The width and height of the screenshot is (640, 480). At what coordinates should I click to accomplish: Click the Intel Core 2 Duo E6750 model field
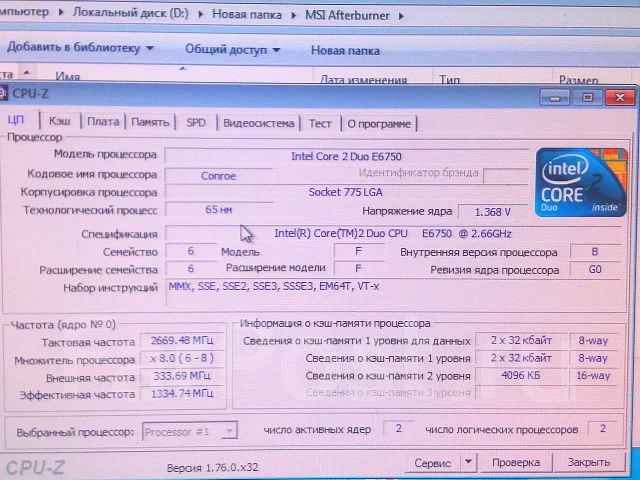[x=346, y=156]
